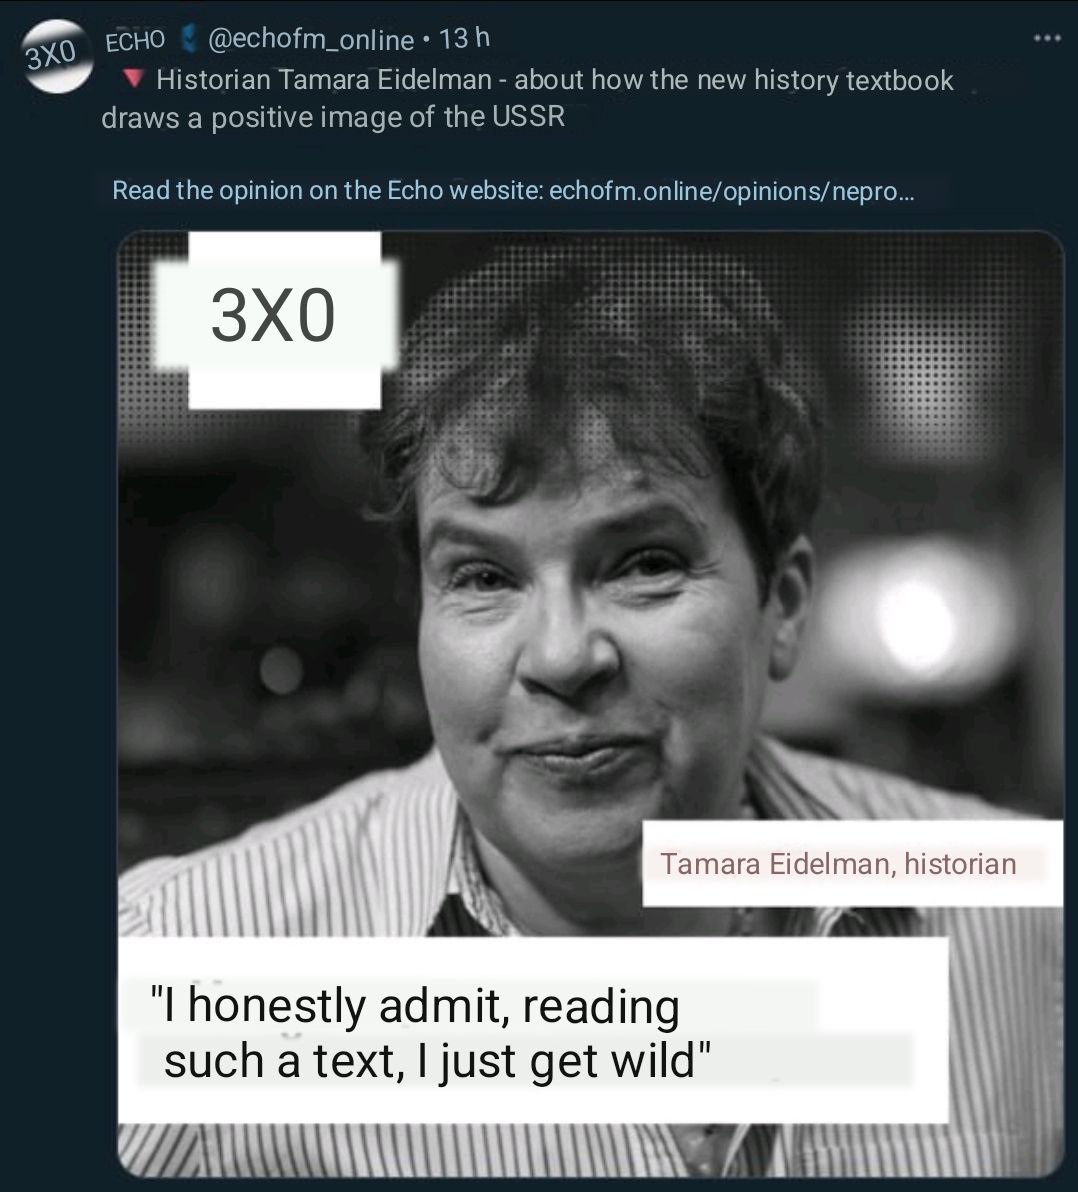Click 'Historian Tamara Eidelman' in post text
1078x1192 pixels.
(x=324, y=80)
